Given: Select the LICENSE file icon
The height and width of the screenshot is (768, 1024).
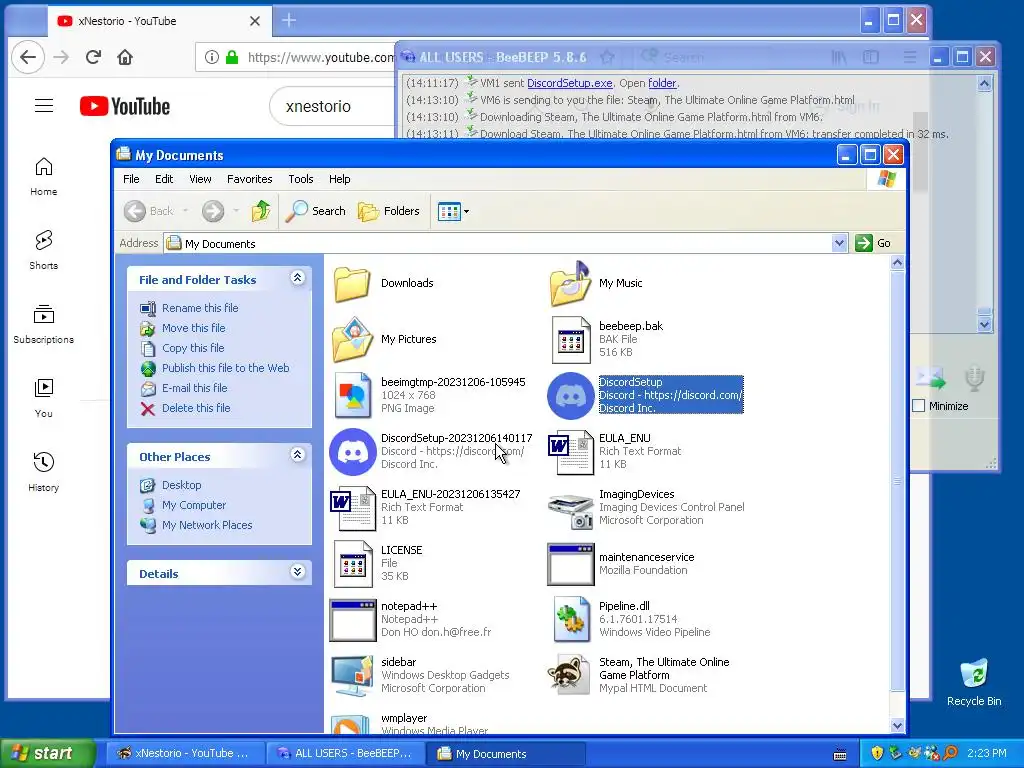Looking at the screenshot, I should tap(353, 564).
